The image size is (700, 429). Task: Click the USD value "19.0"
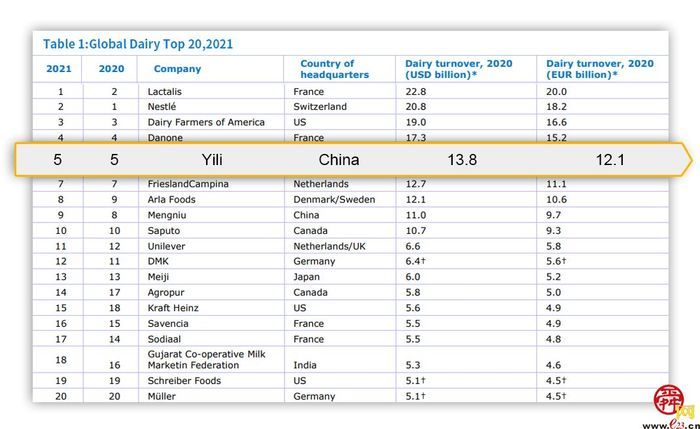416,122
